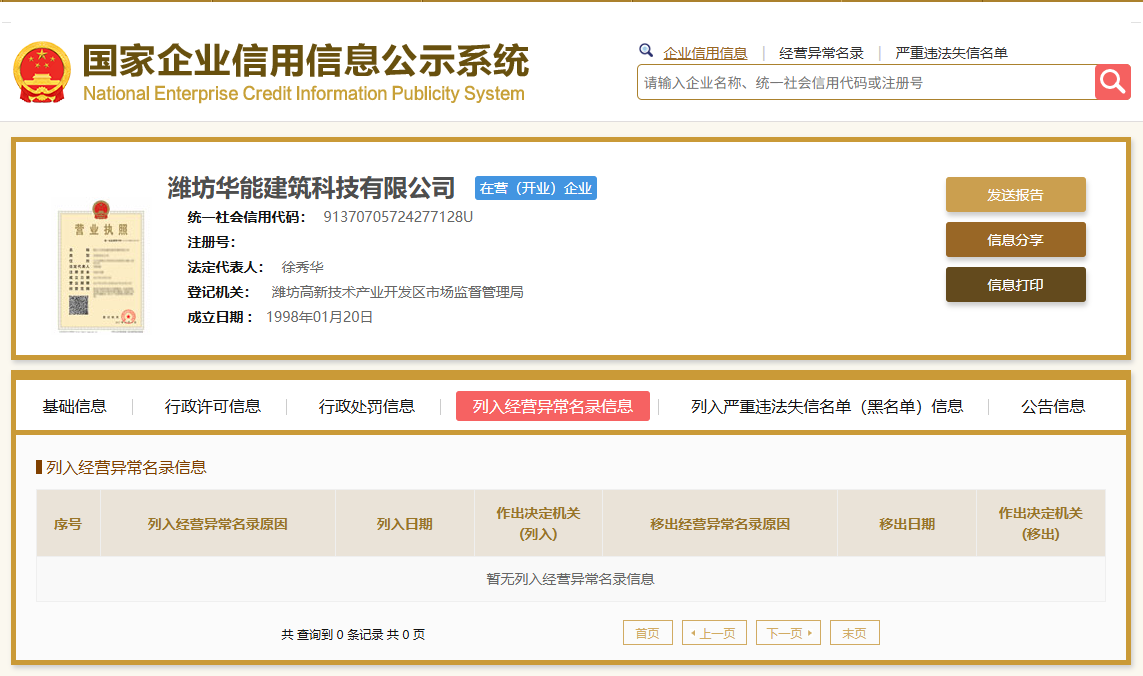Click the 发送报告 button

point(1015,195)
